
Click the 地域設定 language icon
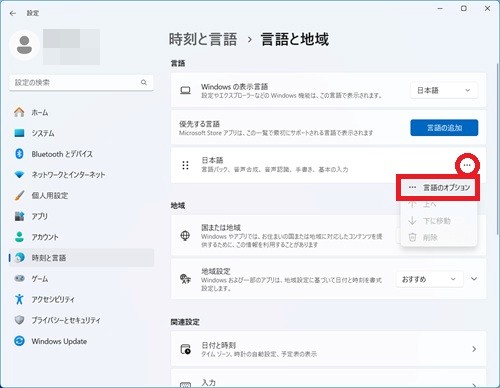tap(185, 279)
